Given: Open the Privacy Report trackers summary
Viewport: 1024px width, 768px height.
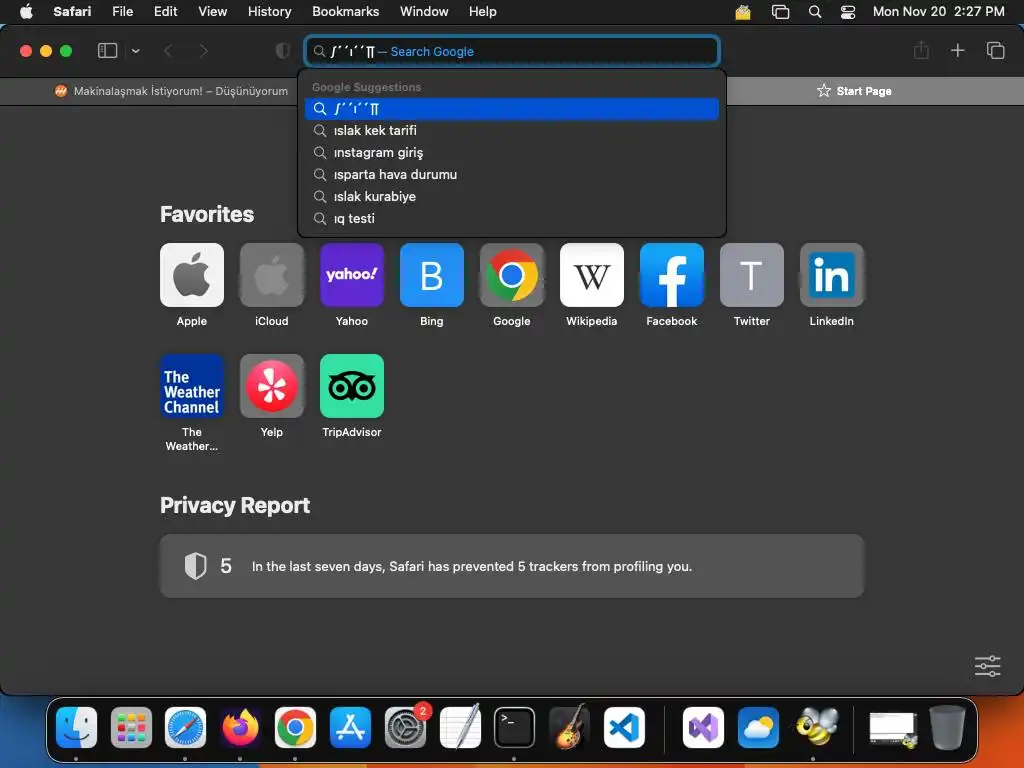Looking at the screenshot, I should pyautogui.click(x=512, y=566).
